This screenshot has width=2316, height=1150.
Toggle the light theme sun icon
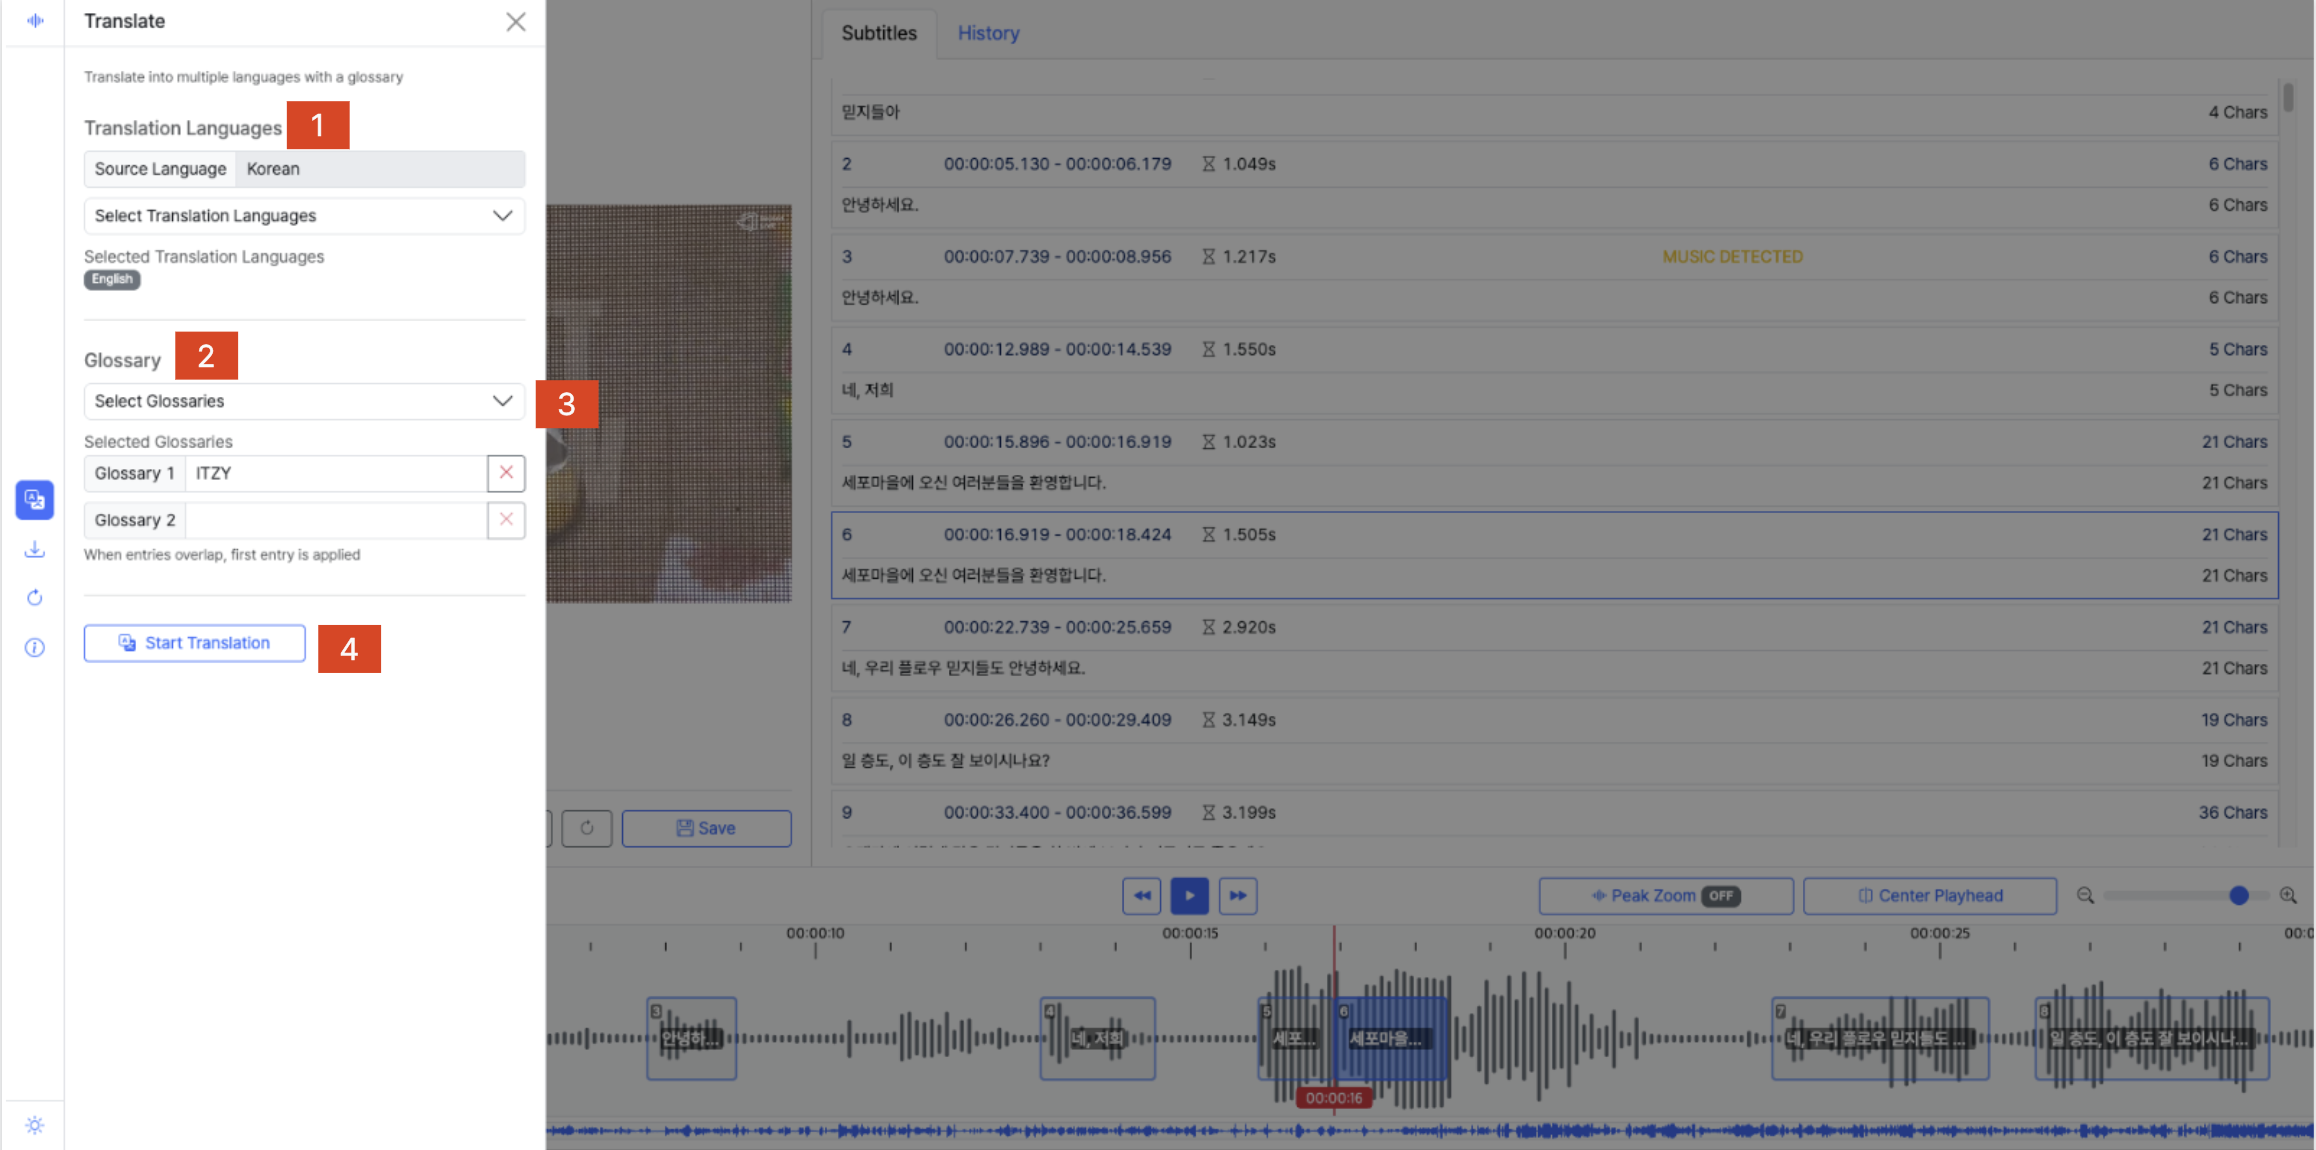[x=35, y=1125]
